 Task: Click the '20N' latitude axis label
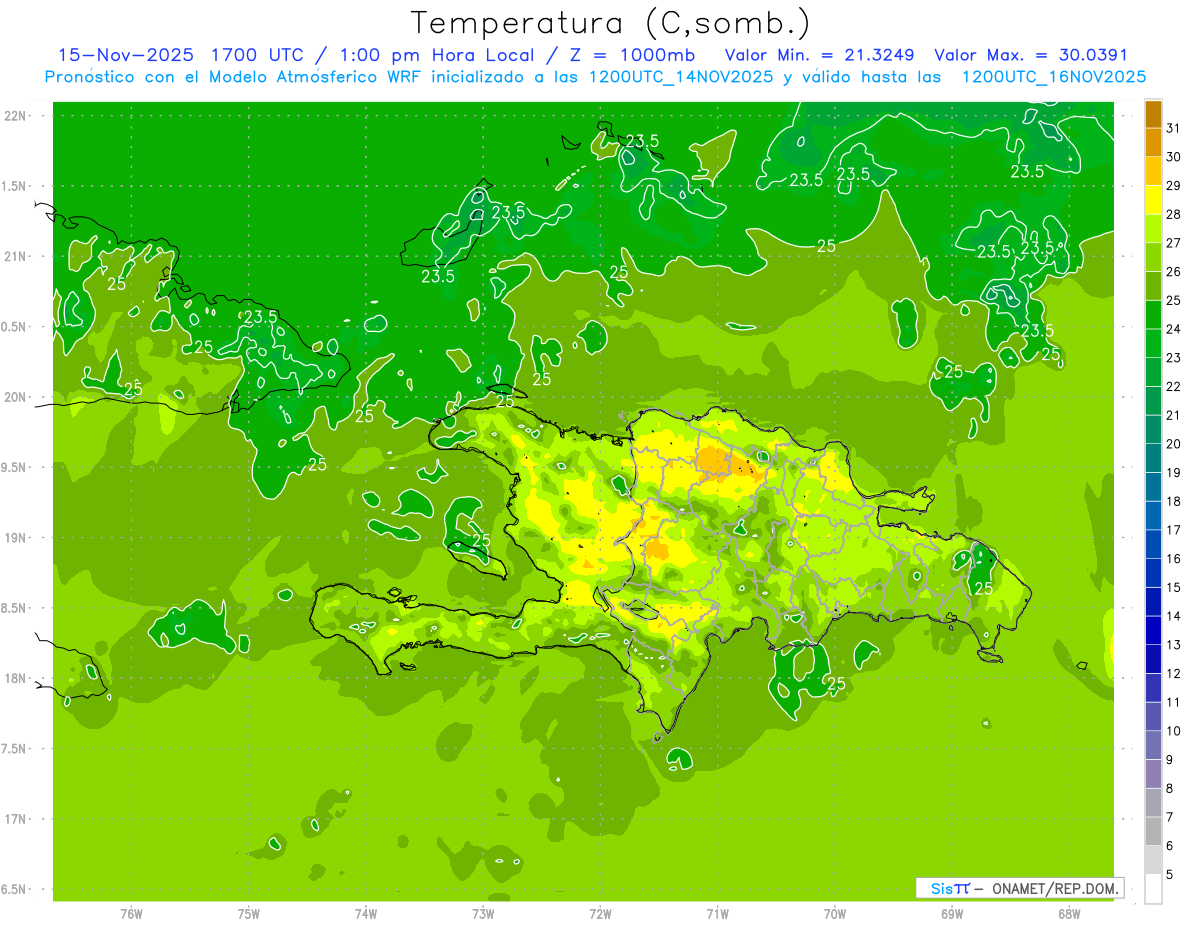click(16, 397)
